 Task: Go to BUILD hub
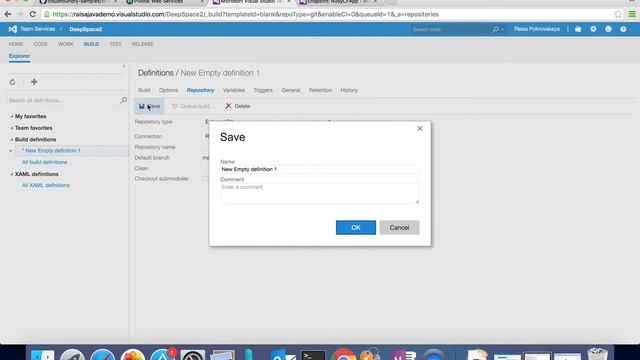(x=91, y=44)
